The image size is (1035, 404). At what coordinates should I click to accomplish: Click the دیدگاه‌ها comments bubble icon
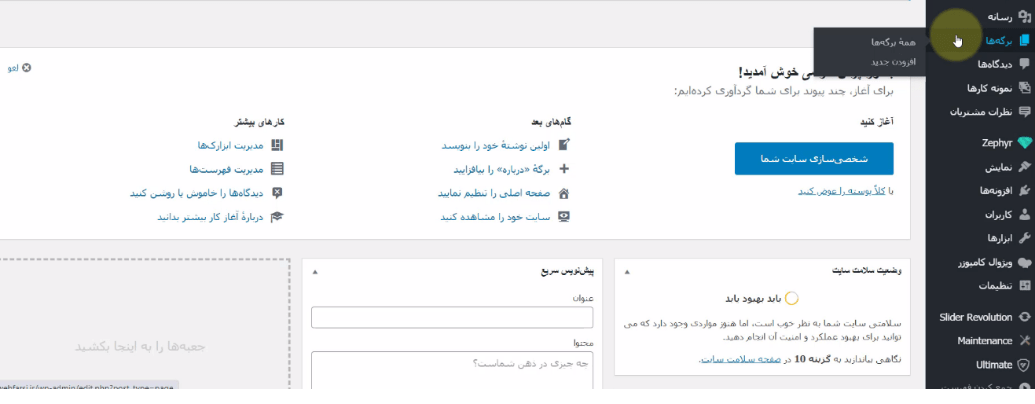[x=1024, y=64]
